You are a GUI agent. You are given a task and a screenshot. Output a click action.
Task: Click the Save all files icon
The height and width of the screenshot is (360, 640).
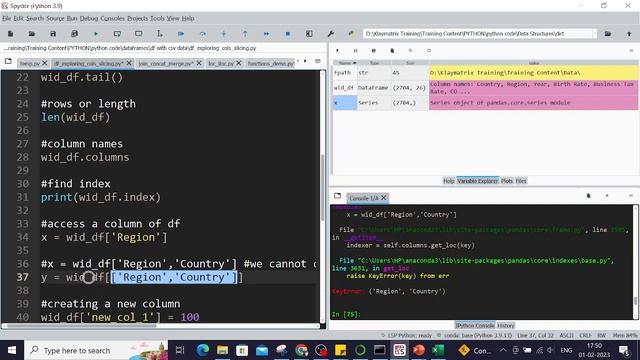click(x=74, y=34)
